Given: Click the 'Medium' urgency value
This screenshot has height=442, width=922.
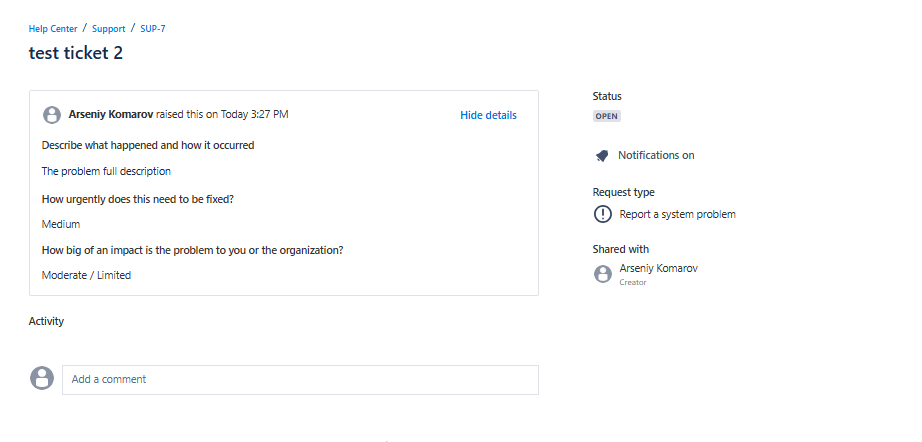Looking at the screenshot, I should 61,224.
